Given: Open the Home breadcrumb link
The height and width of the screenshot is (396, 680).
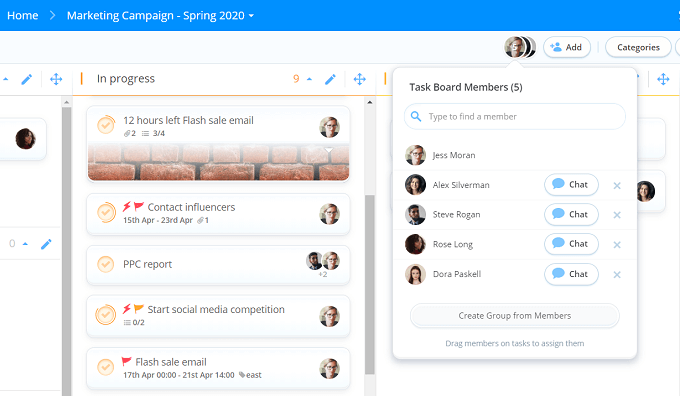Looking at the screenshot, I should [x=23, y=16].
